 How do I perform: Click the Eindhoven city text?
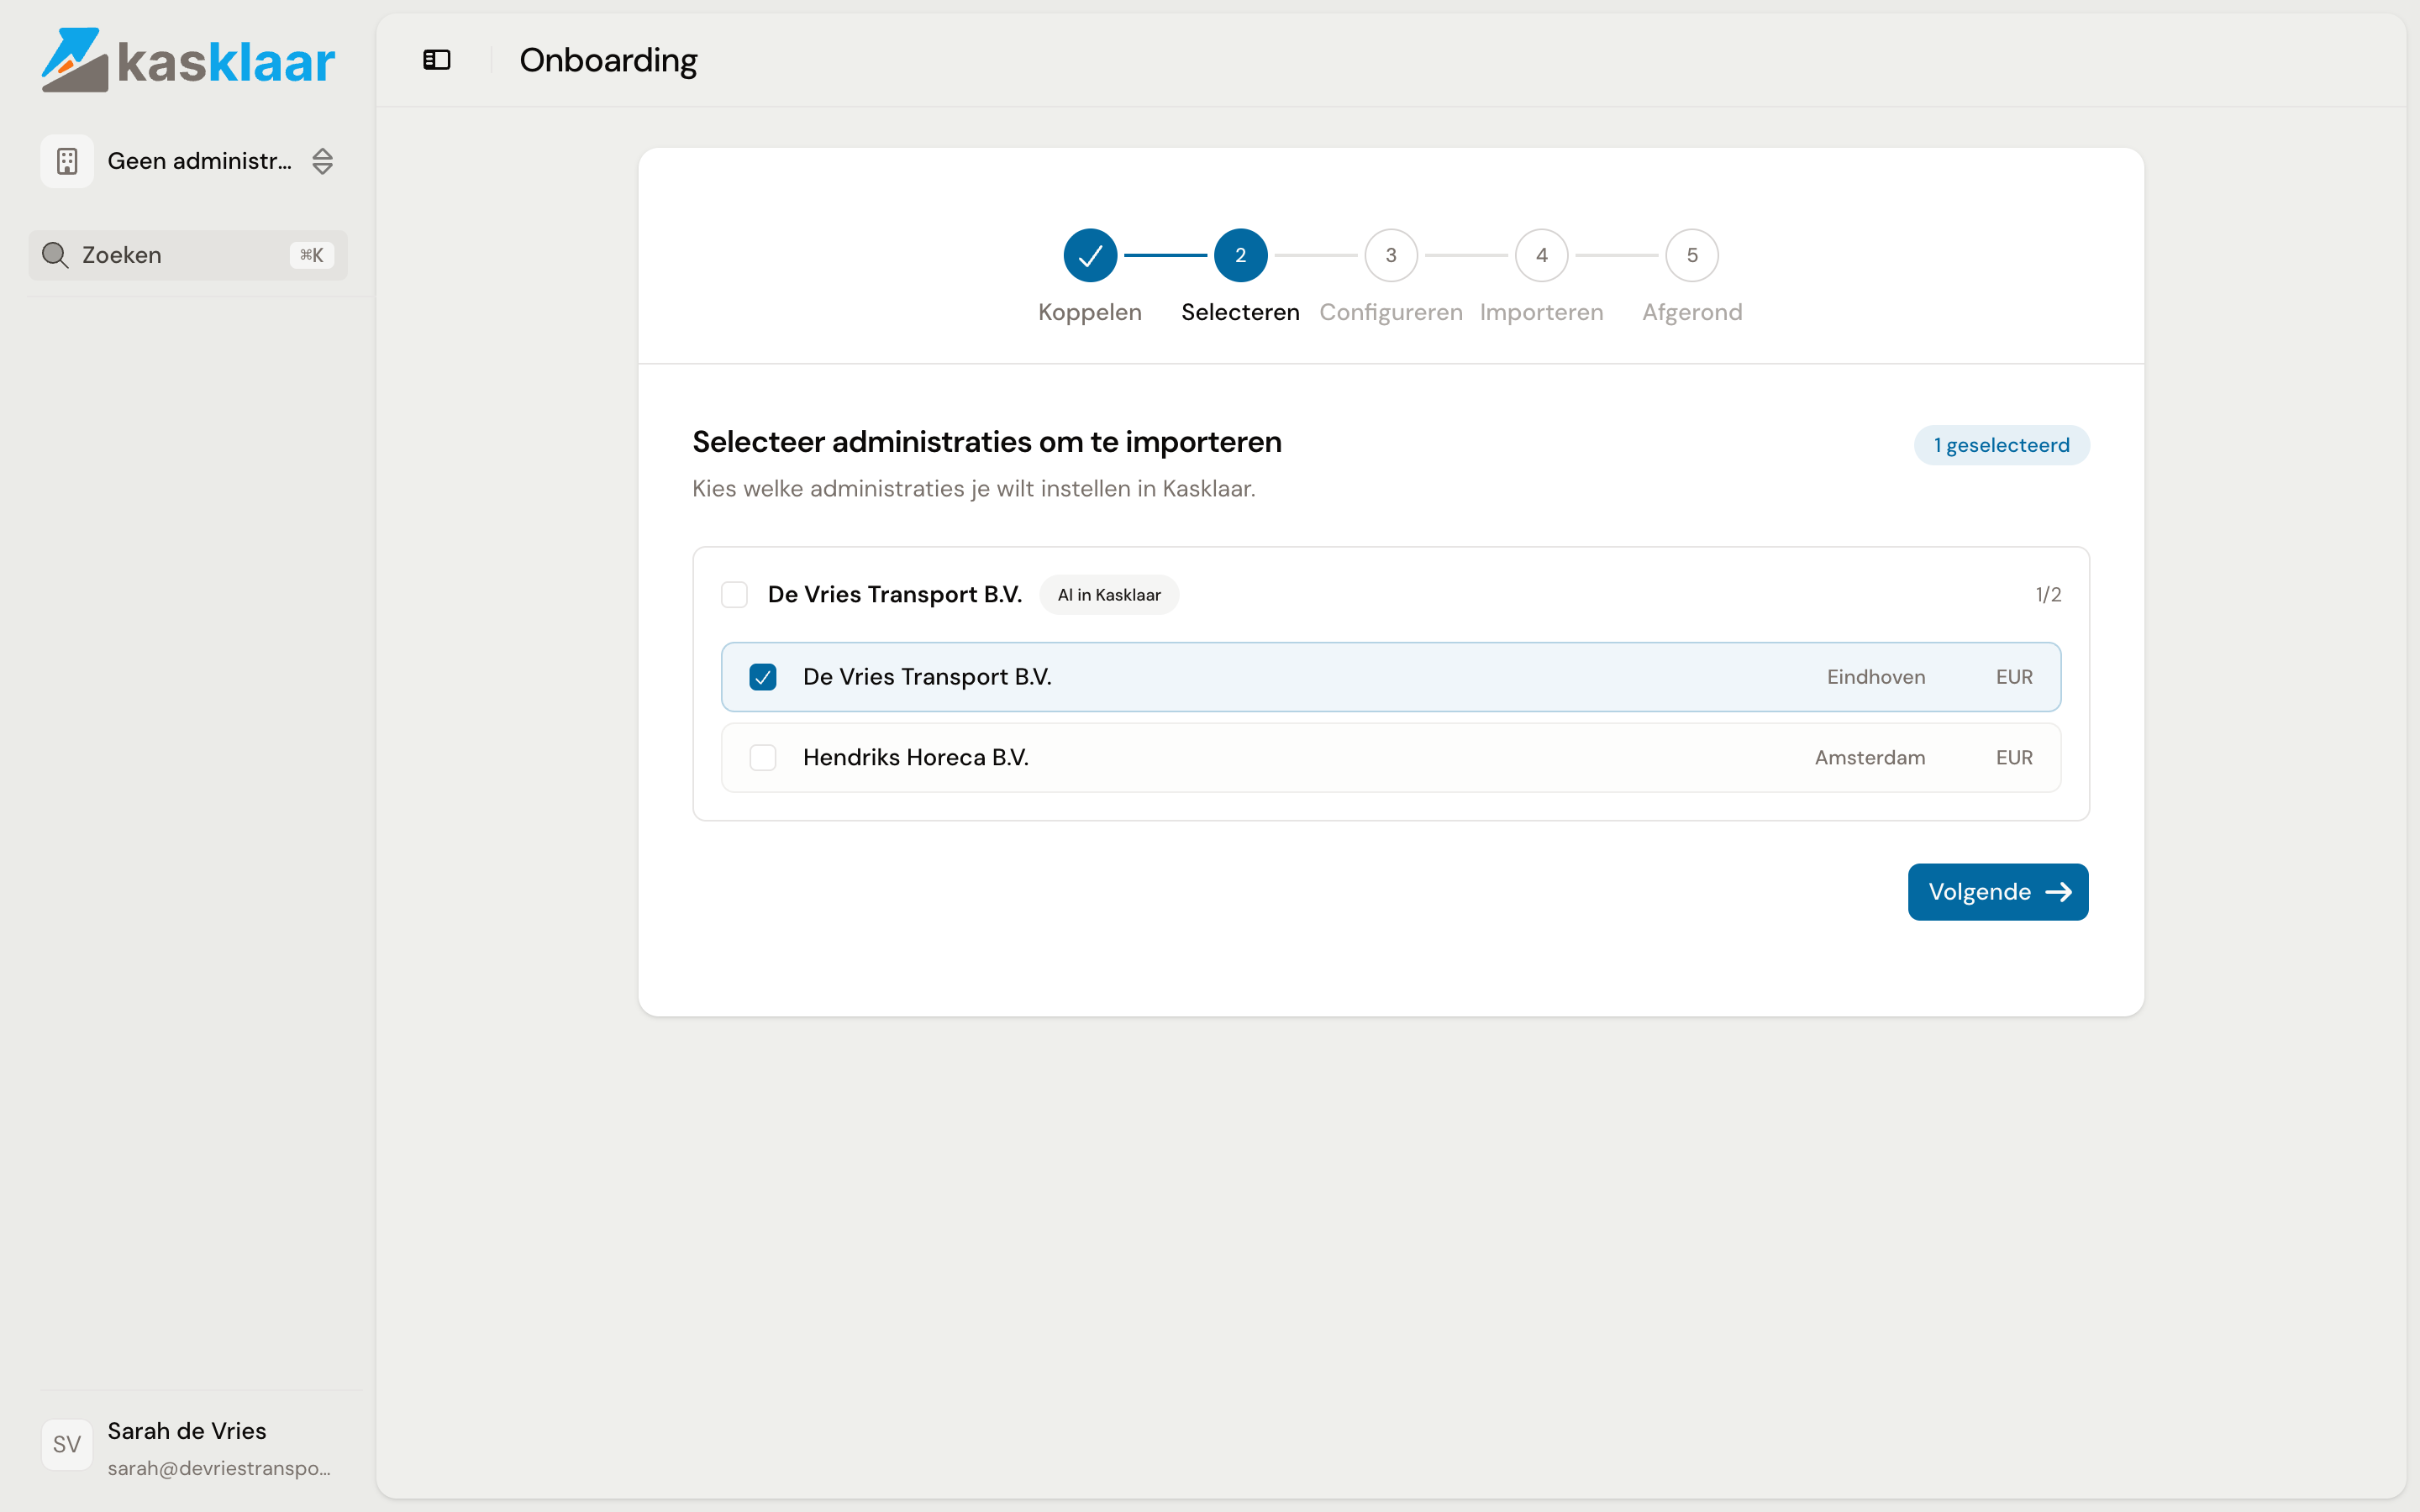pyautogui.click(x=1876, y=677)
